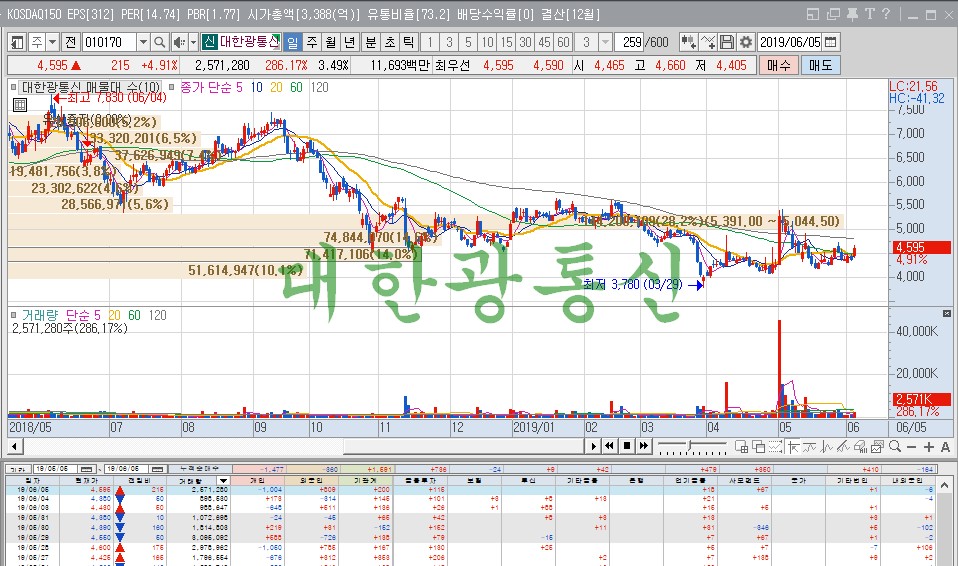Close the volume panel with x box
958x566 pixels.
(947, 314)
